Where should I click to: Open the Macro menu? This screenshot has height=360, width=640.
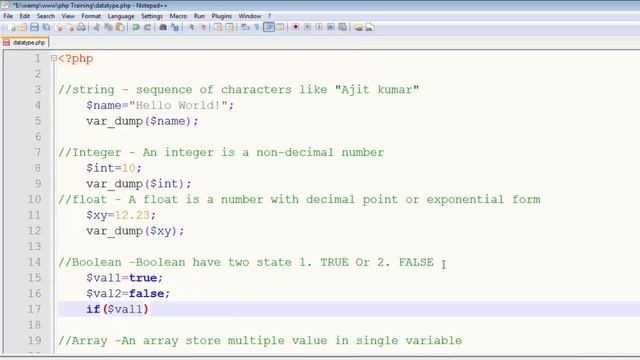pyautogui.click(x=178, y=16)
